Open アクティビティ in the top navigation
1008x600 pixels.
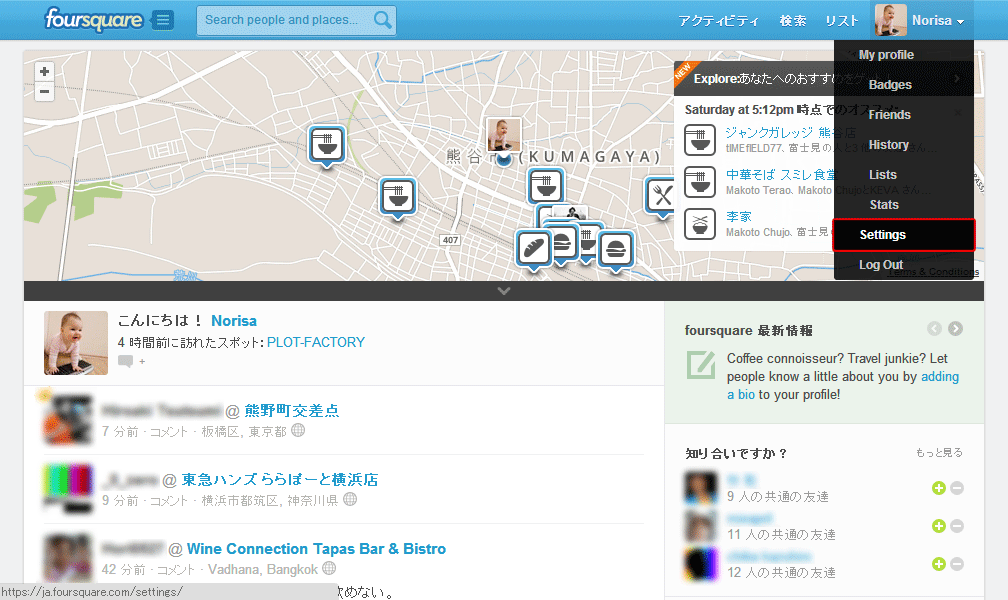point(718,21)
